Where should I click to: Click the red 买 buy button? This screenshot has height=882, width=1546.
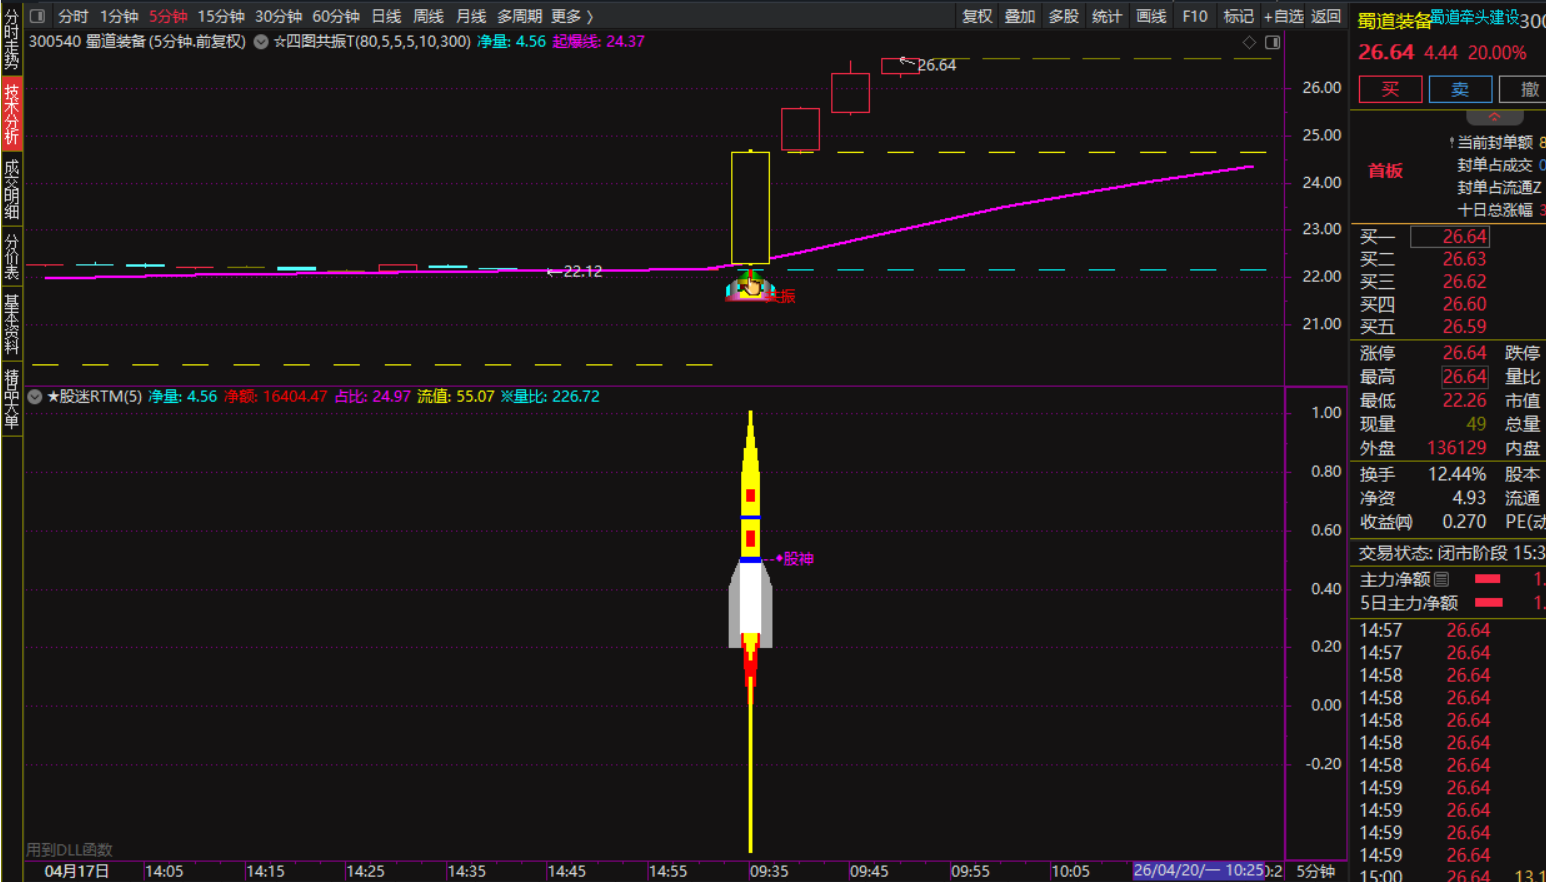pos(1390,89)
